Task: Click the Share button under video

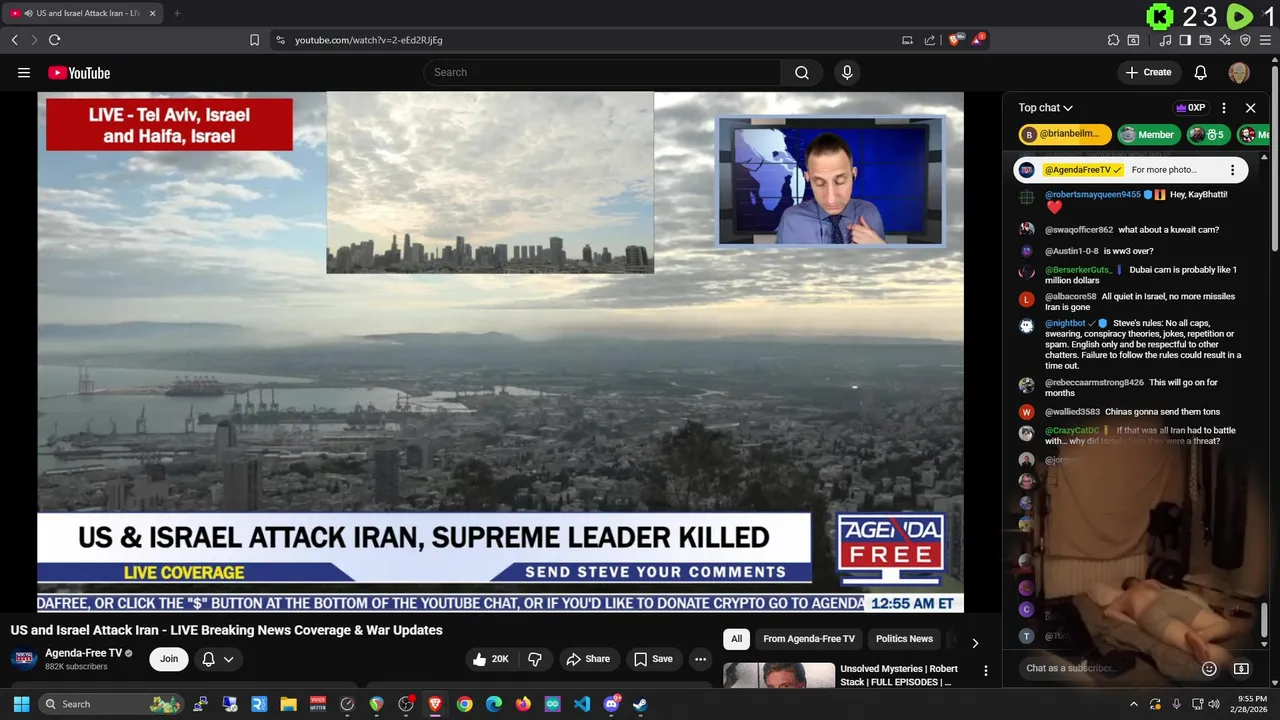Action: (x=588, y=659)
